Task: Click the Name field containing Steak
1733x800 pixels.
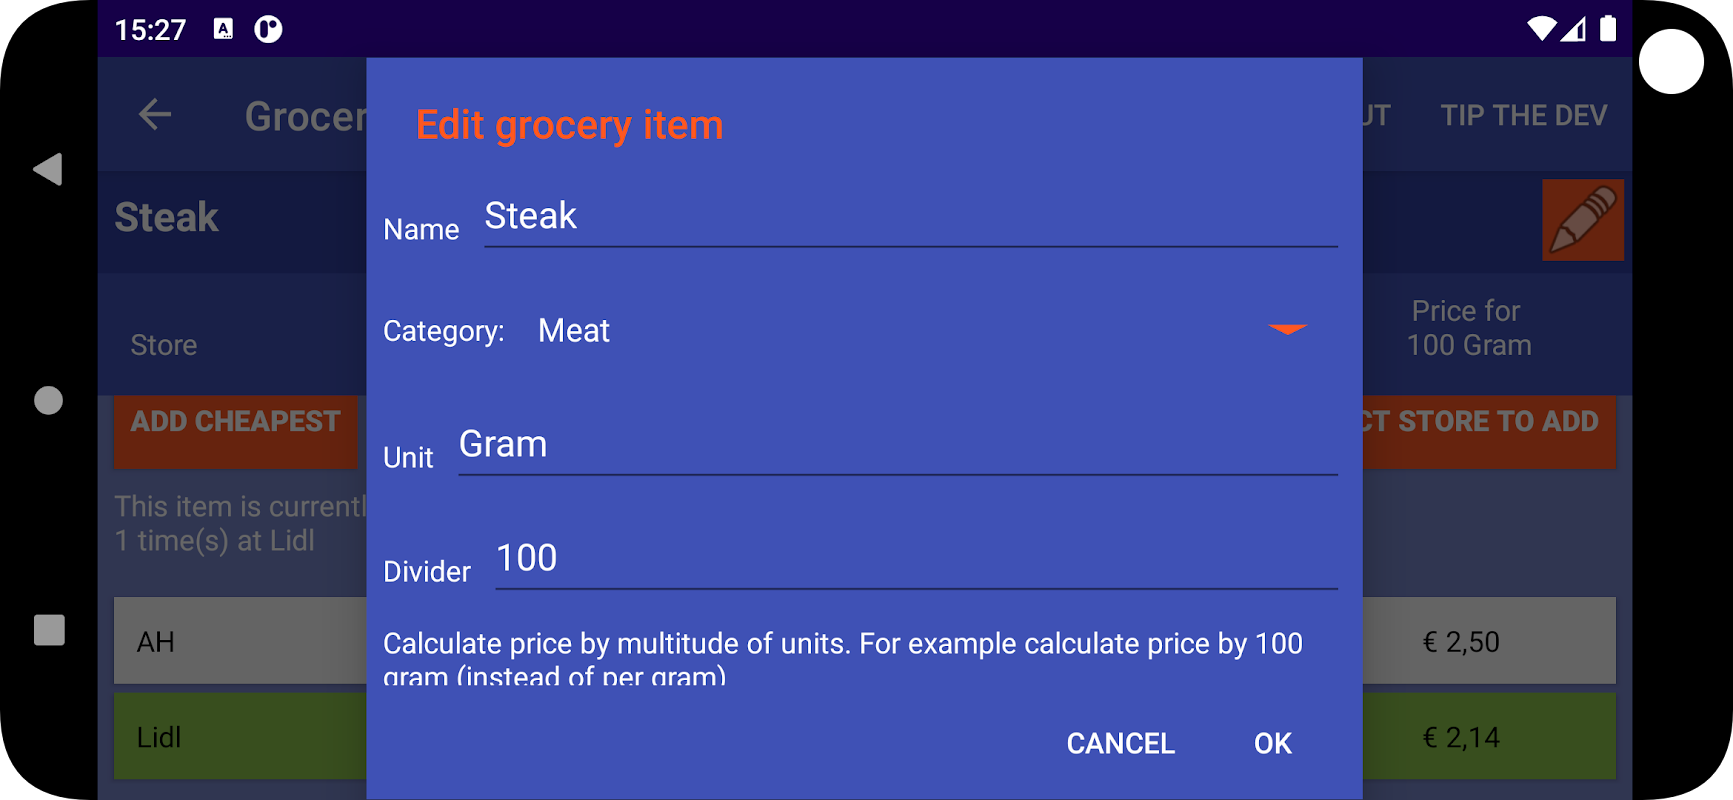Action: point(910,217)
